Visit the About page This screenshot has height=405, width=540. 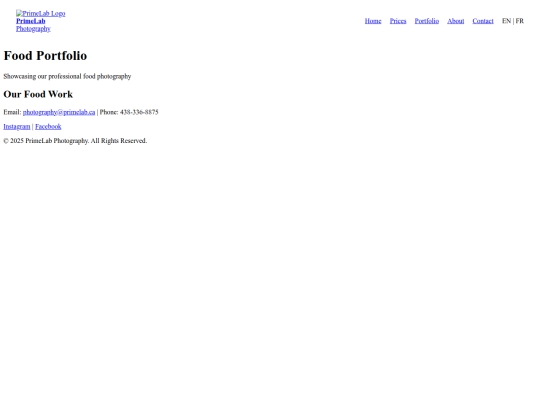pos(456,21)
